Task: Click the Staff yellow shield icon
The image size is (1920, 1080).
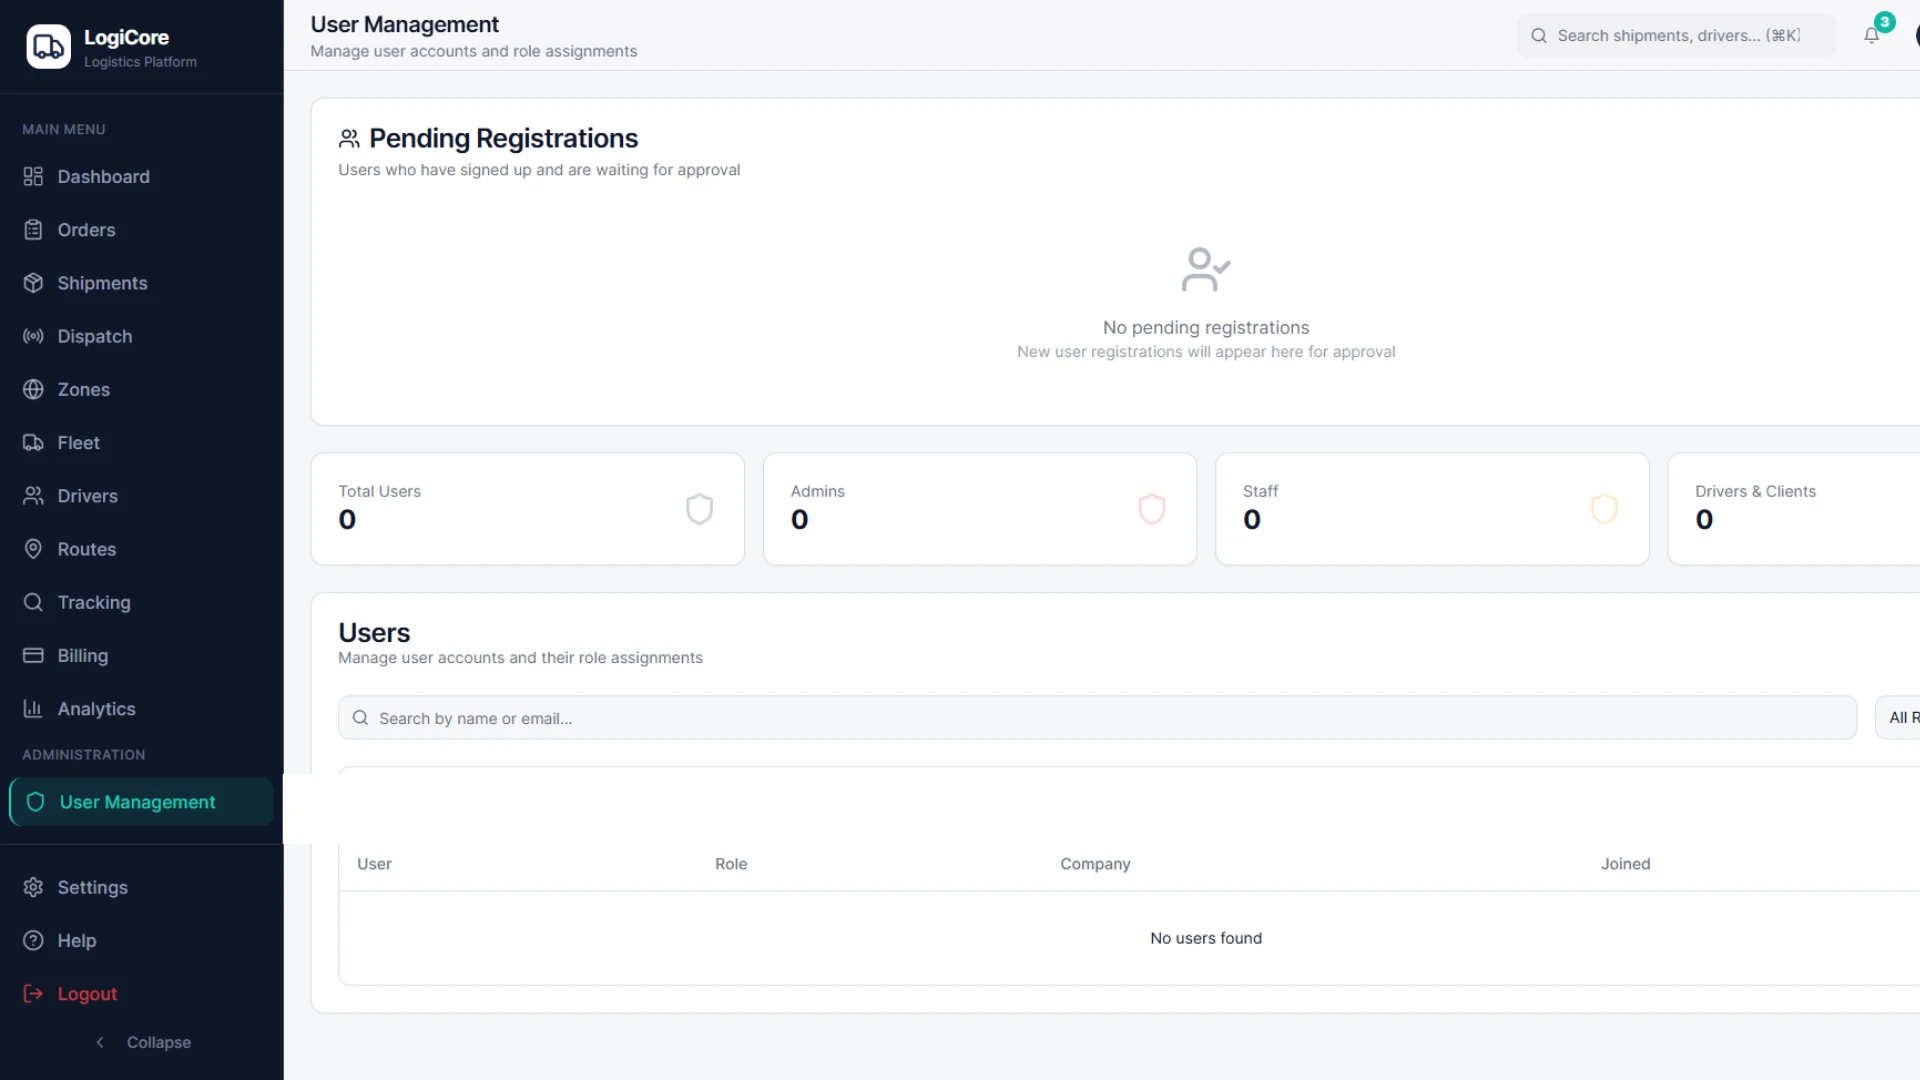Action: point(1604,509)
